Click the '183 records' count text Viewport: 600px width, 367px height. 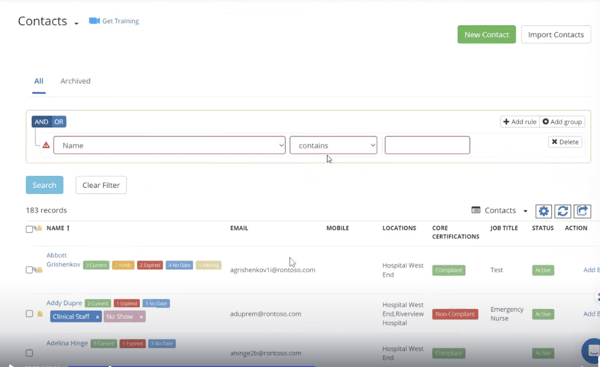tap(46, 210)
